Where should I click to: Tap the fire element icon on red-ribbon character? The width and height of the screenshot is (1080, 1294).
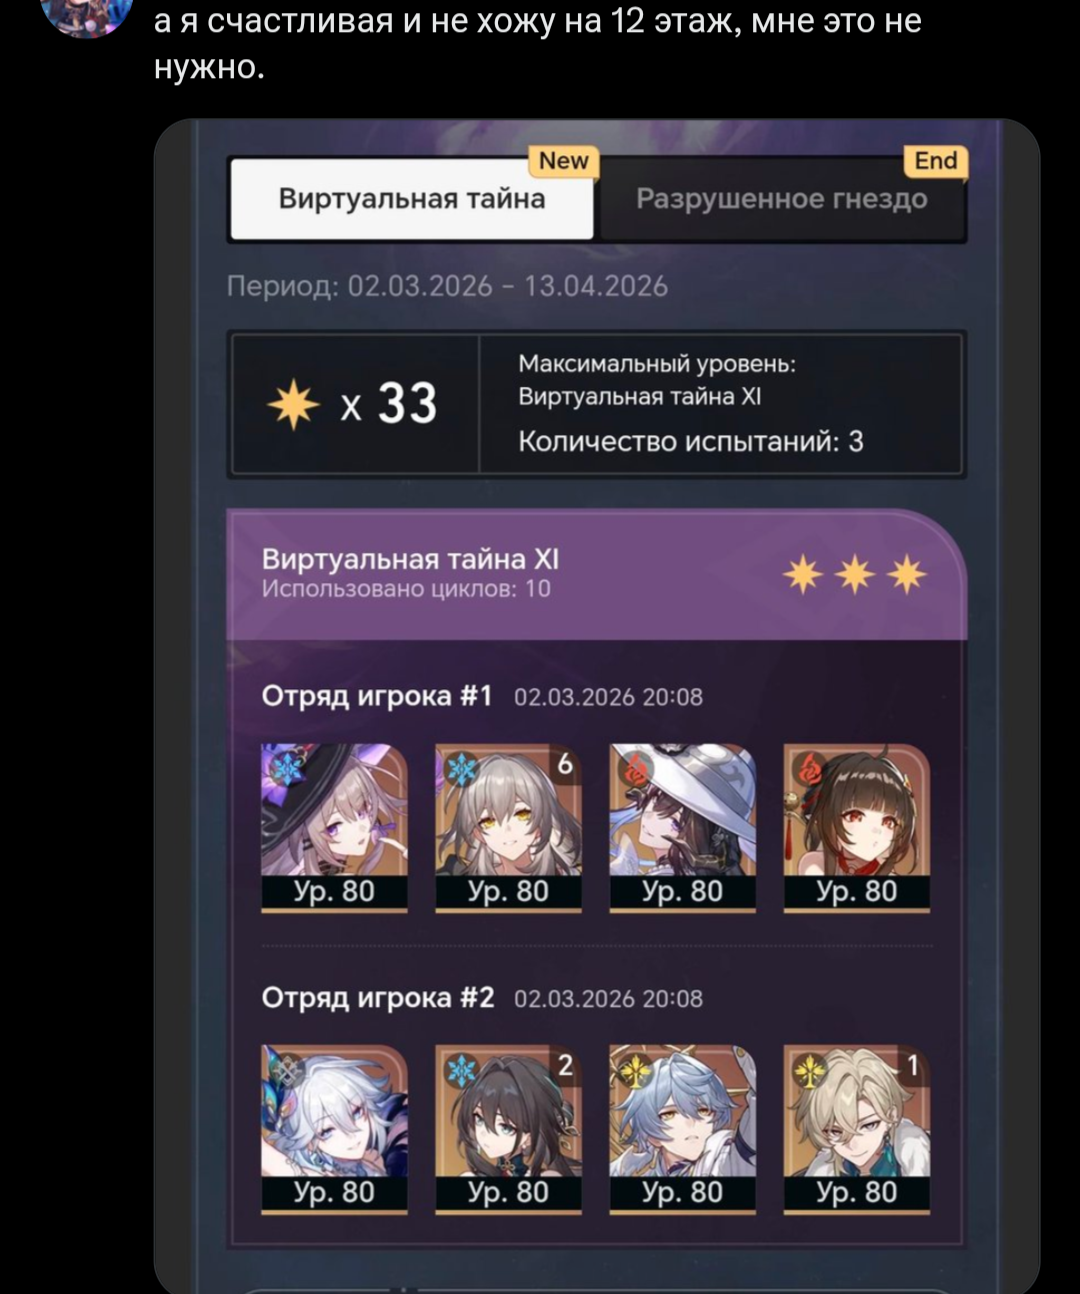pyautogui.click(x=809, y=768)
